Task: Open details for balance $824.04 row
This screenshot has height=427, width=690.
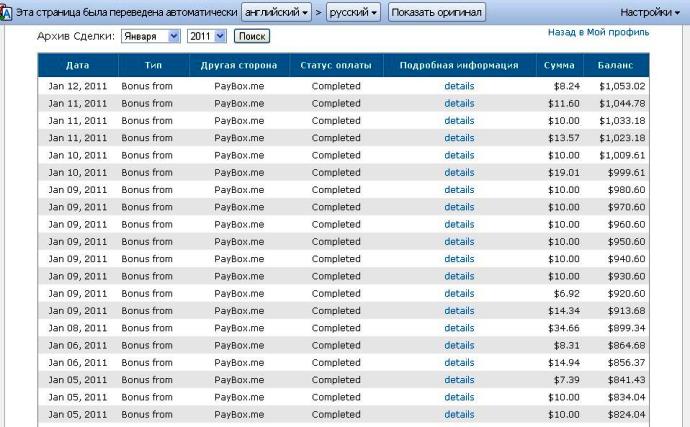Action: [459, 414]
